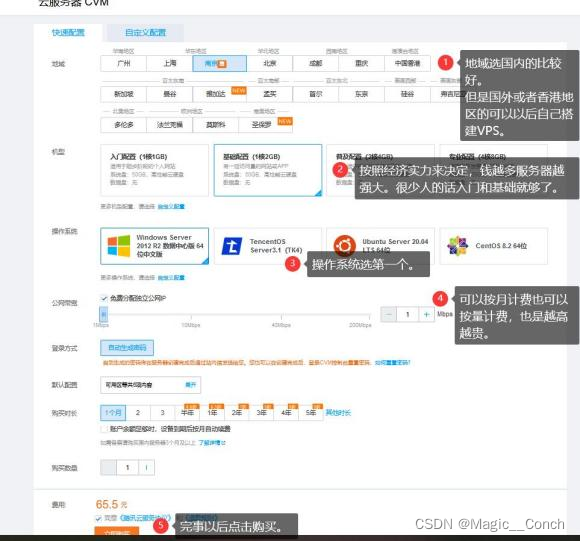Select the 多伦多 region
580x541 pixels.
click(x=124, y=125)
